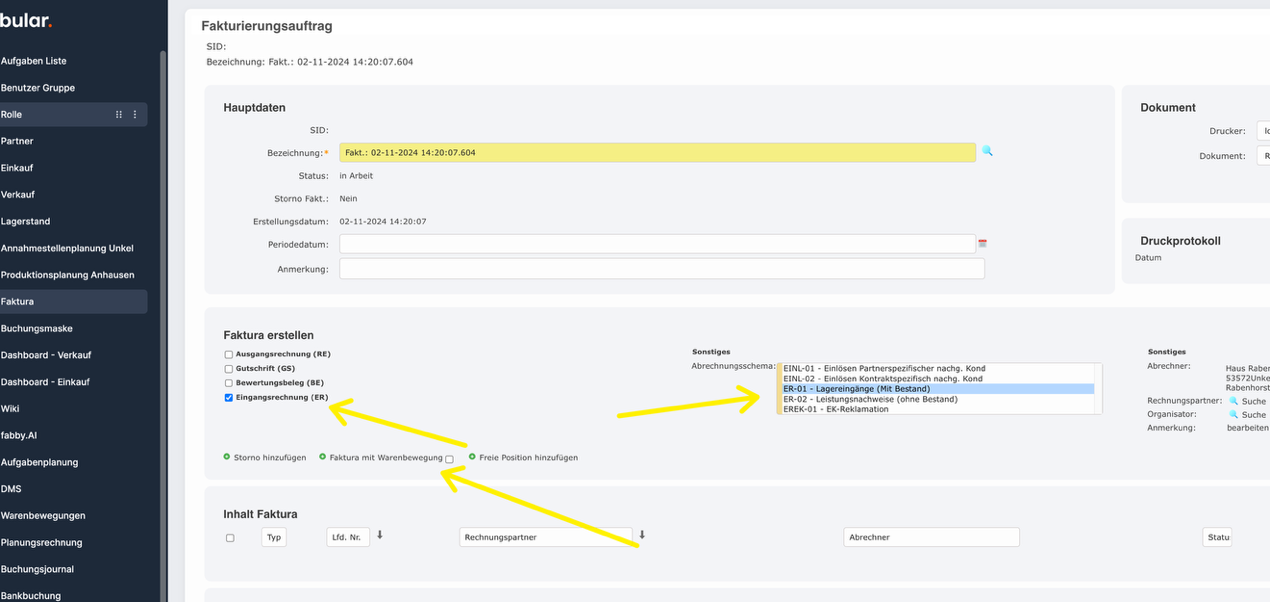The image size is (1270, 602).
Task: Uncheck the Eingangsrechnung (ER) checkbox
Action: (229, 398)
